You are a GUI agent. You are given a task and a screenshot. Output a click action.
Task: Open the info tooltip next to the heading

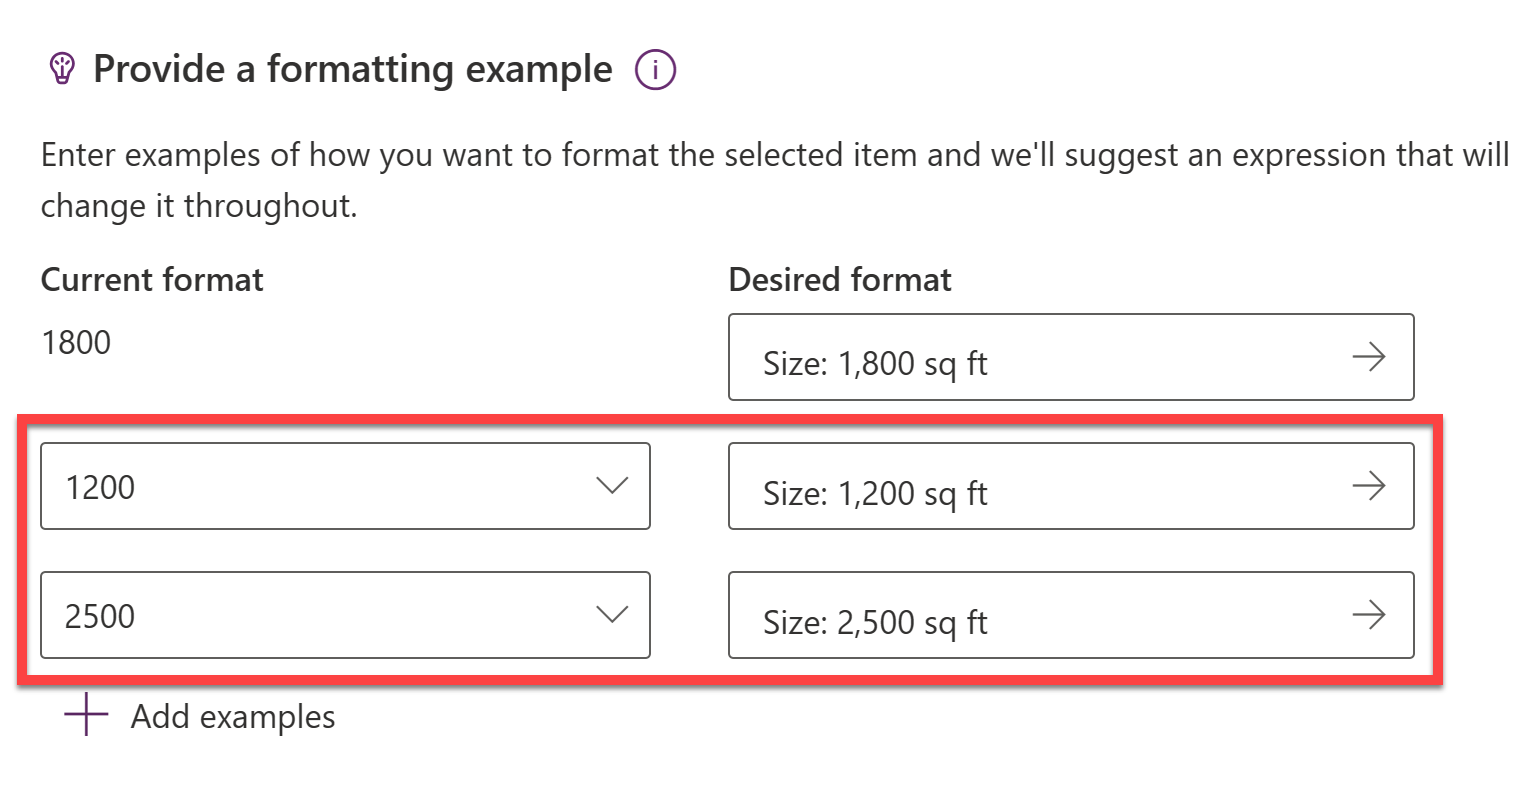point(655,69)
